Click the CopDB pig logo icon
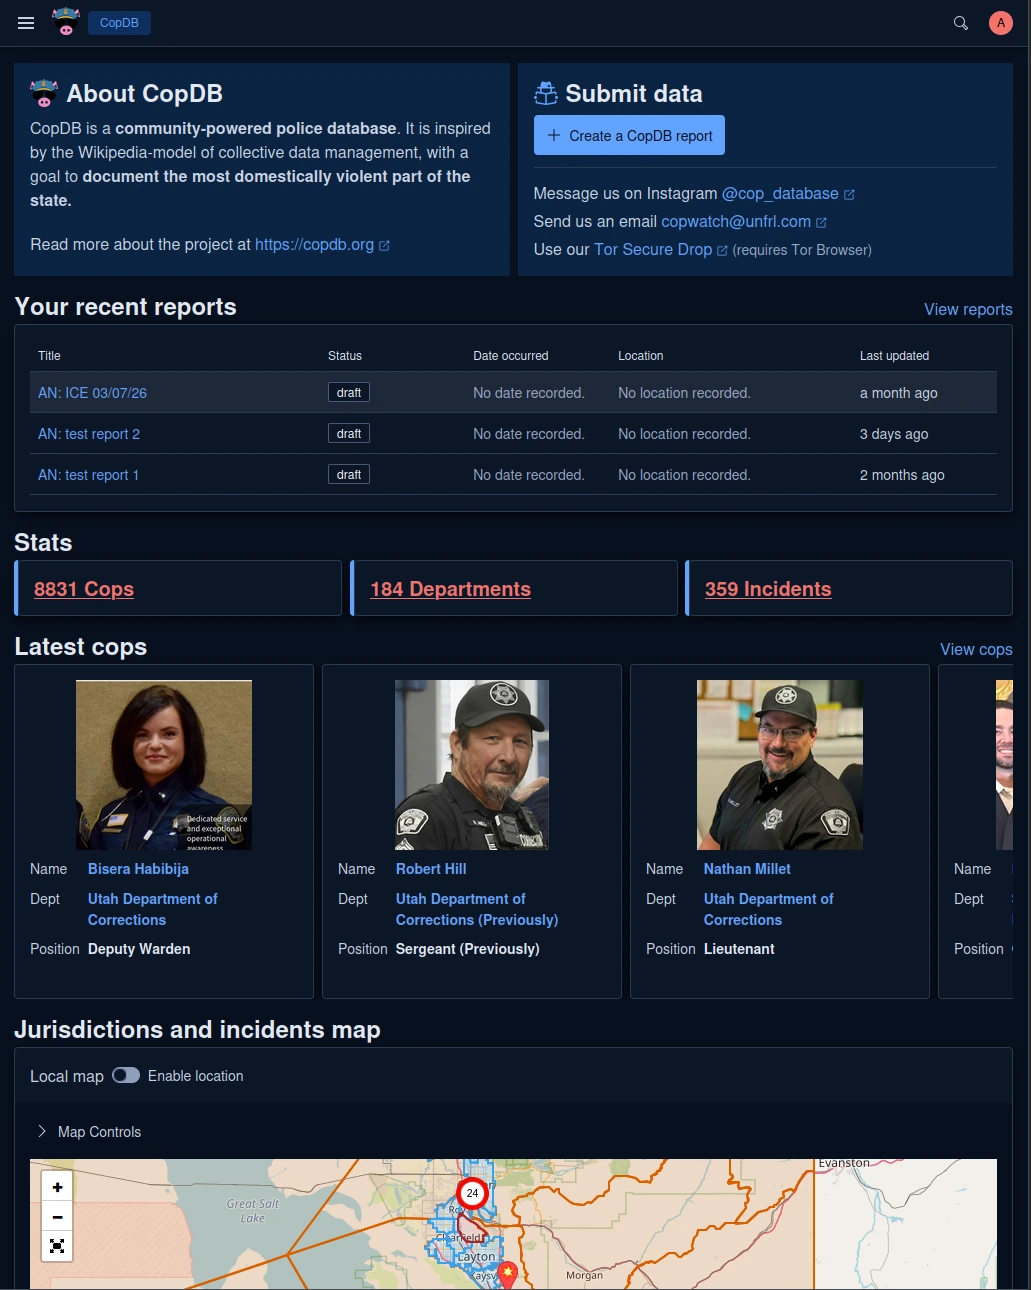1031x1290 pixels. (66, 22)
